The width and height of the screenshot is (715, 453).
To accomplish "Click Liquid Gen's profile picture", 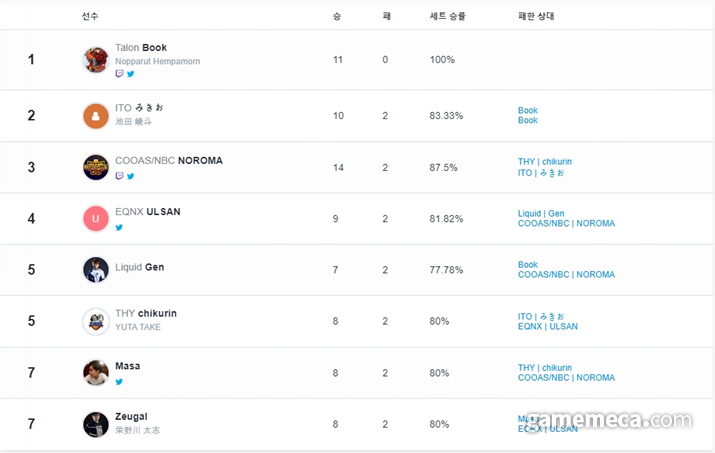I will pyautogui.click(x=96, y=270).
